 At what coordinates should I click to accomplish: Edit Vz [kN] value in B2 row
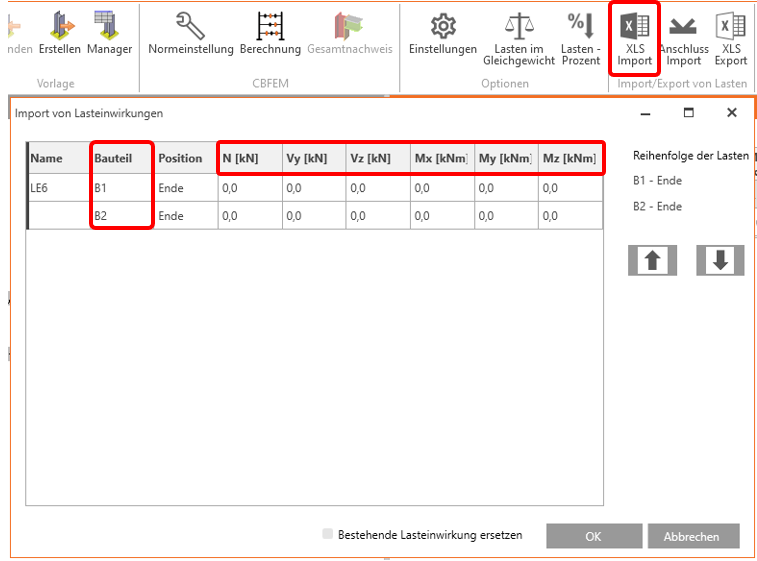click(378, 215)
